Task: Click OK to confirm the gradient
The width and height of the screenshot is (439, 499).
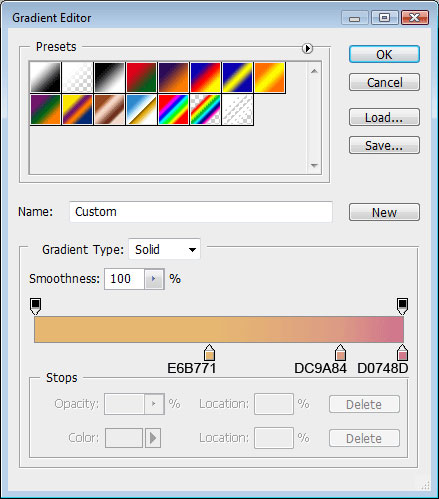Action: [384, 54]
